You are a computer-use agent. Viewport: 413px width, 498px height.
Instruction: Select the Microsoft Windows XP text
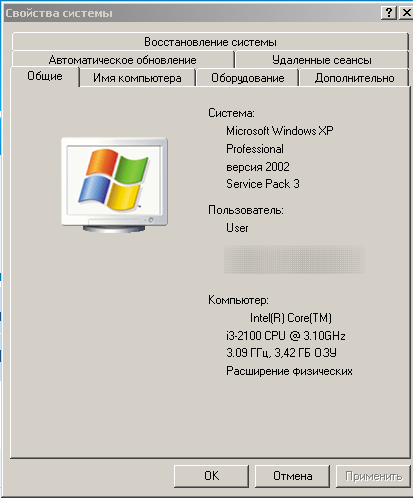[x=280, y=131]
